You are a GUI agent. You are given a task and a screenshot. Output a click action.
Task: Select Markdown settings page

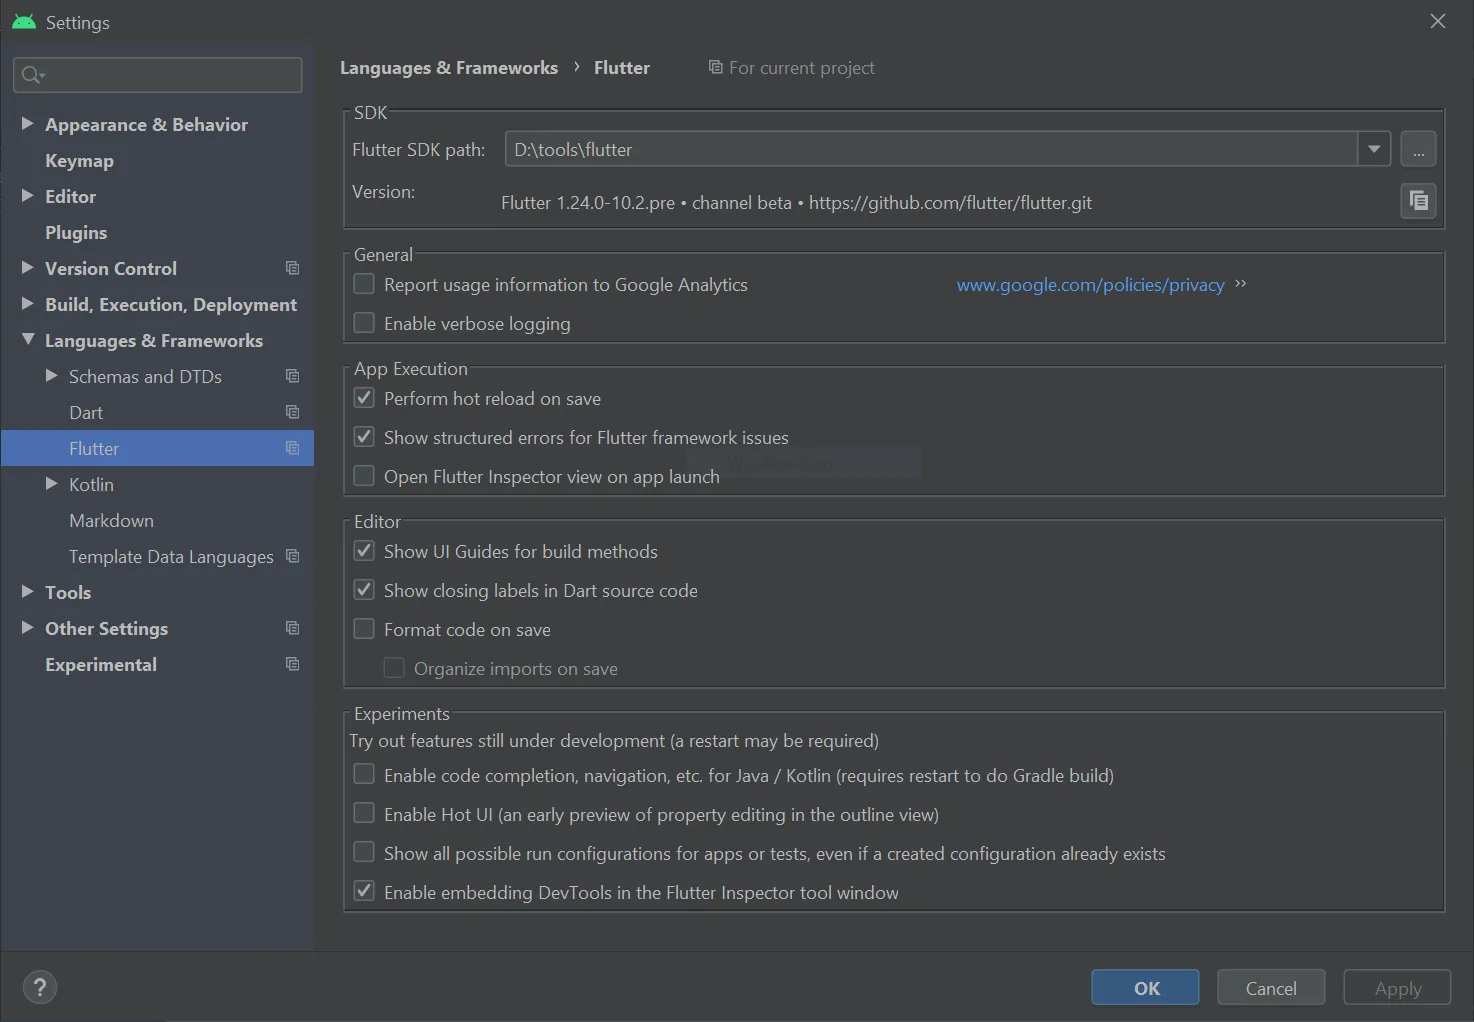(x=111, y=520)
